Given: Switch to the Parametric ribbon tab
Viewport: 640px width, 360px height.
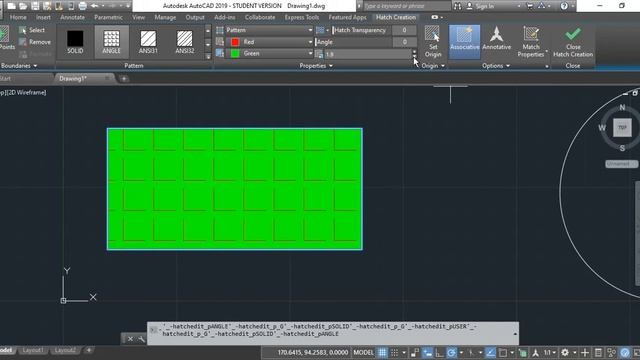Looking at the screenshot, I should pos(108,18).
